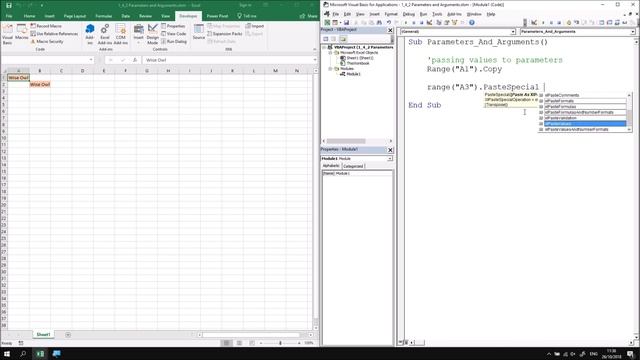The width and height of the screenshot is (640, 360).
Task: Click View Microsoft Excel icon in VBA toolbar
Action: (x=327, y=23)
